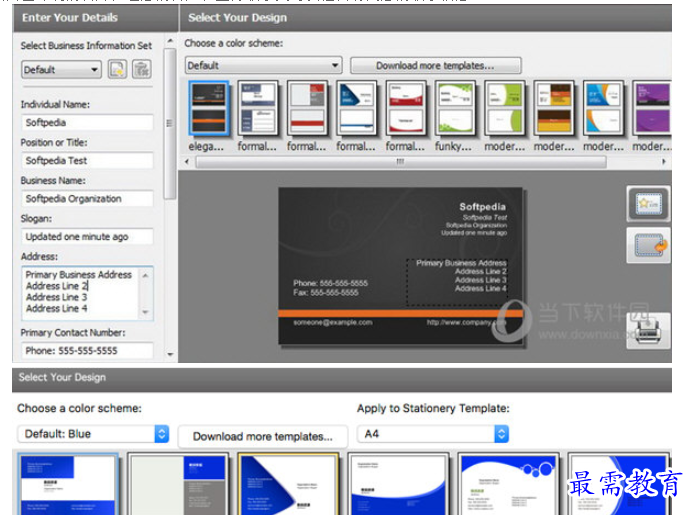691x515 pixels.
Task: Click the Individual Name field with Softpedia
Action: [87, 122]
